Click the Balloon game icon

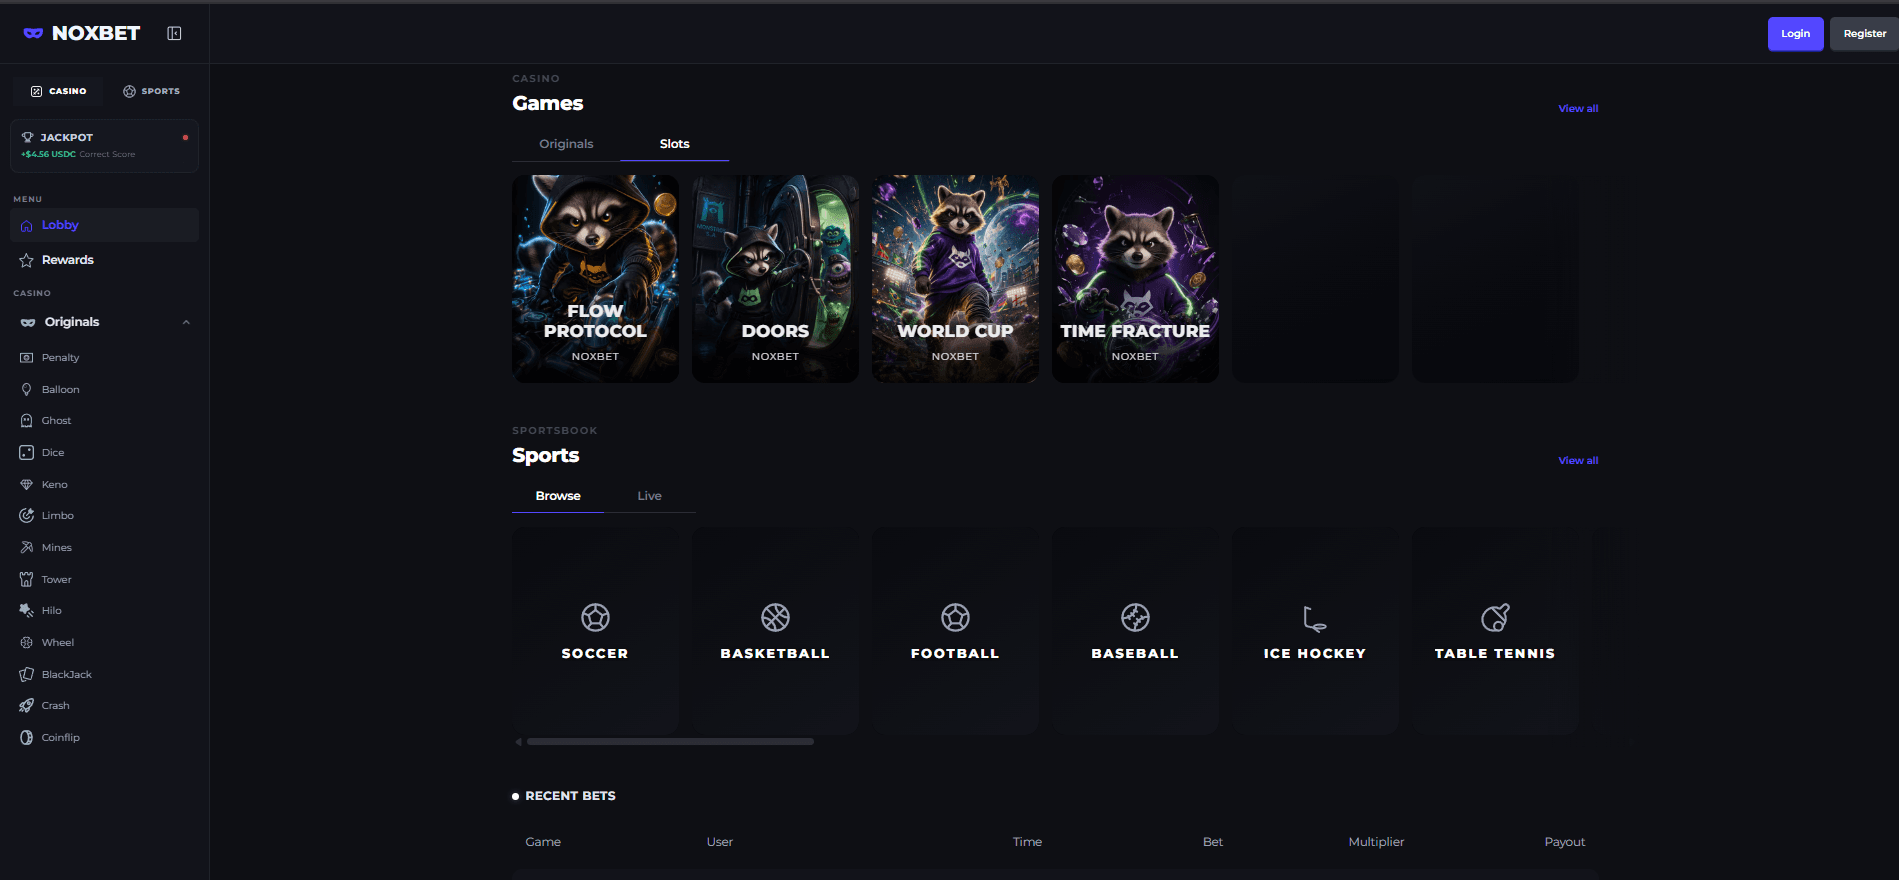[x=27, y=389]
